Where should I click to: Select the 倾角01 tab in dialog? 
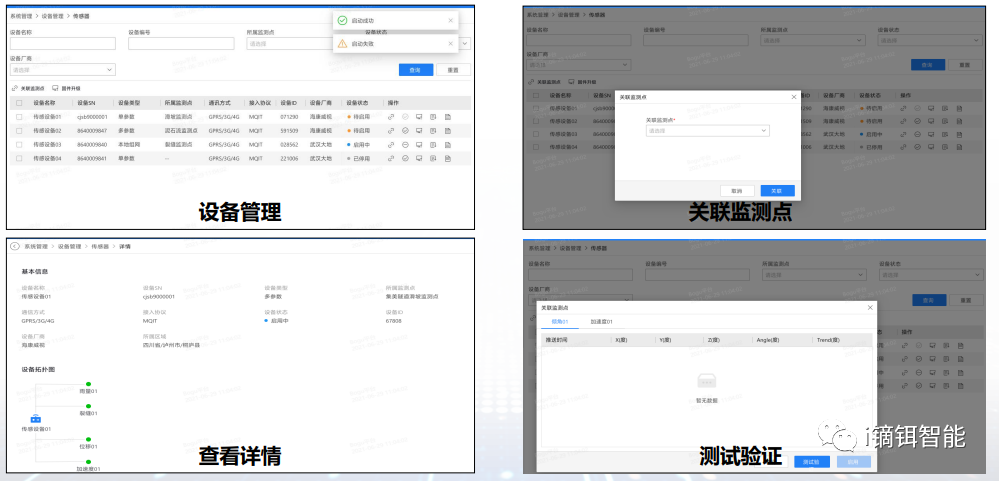click(x=559, y=322)
